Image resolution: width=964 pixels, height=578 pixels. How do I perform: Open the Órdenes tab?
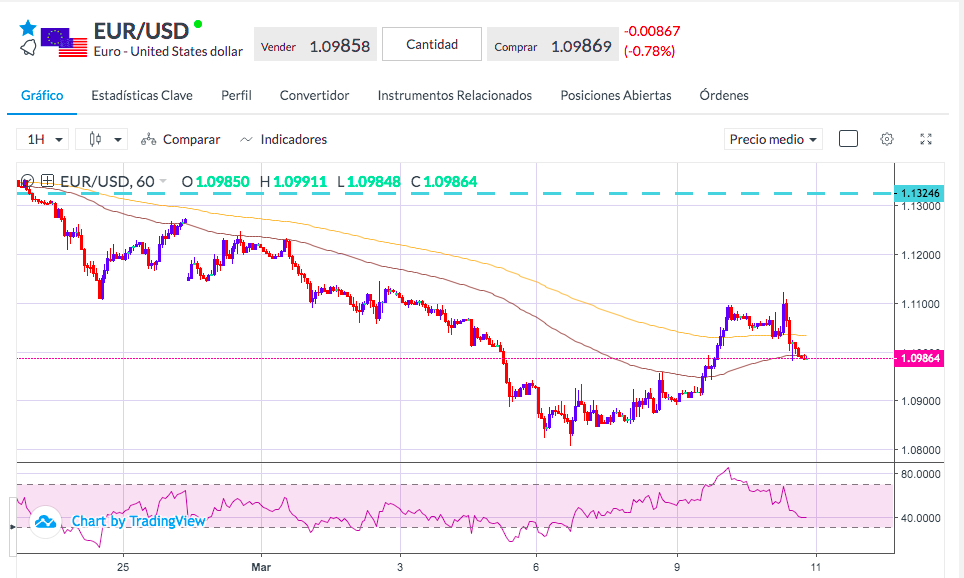pyautogui.click(x=724, y=95)
